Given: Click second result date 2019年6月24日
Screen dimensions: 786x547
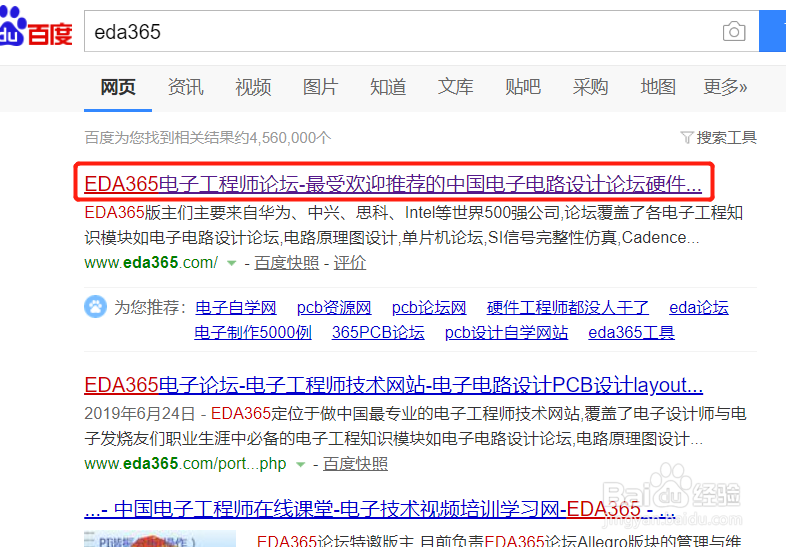Looking at the screenshot, I should tap(140, 414).
